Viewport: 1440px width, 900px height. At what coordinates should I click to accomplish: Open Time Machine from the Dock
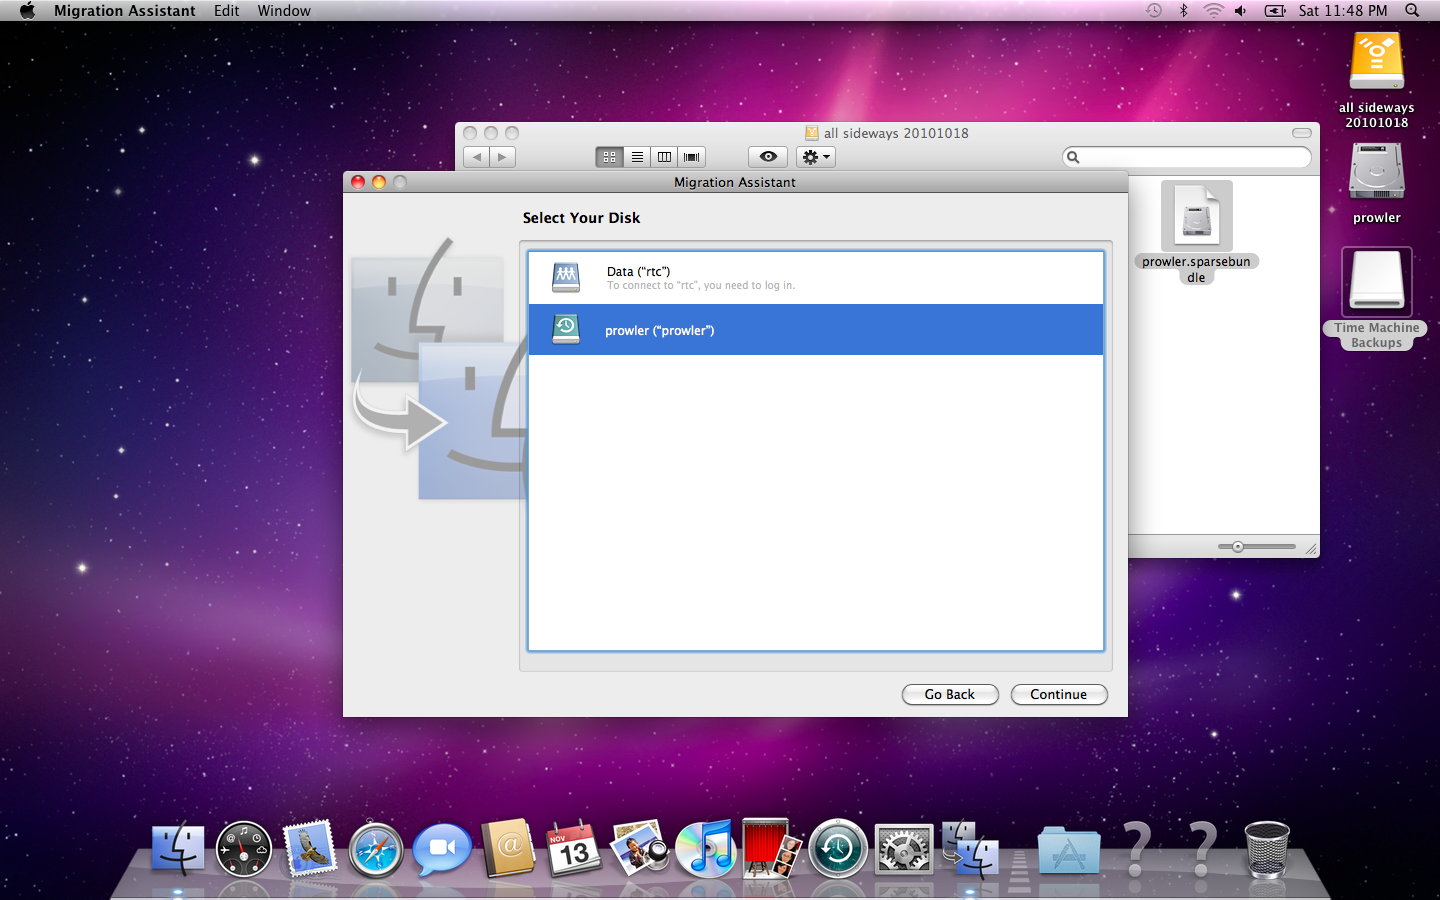coord(837,850)
